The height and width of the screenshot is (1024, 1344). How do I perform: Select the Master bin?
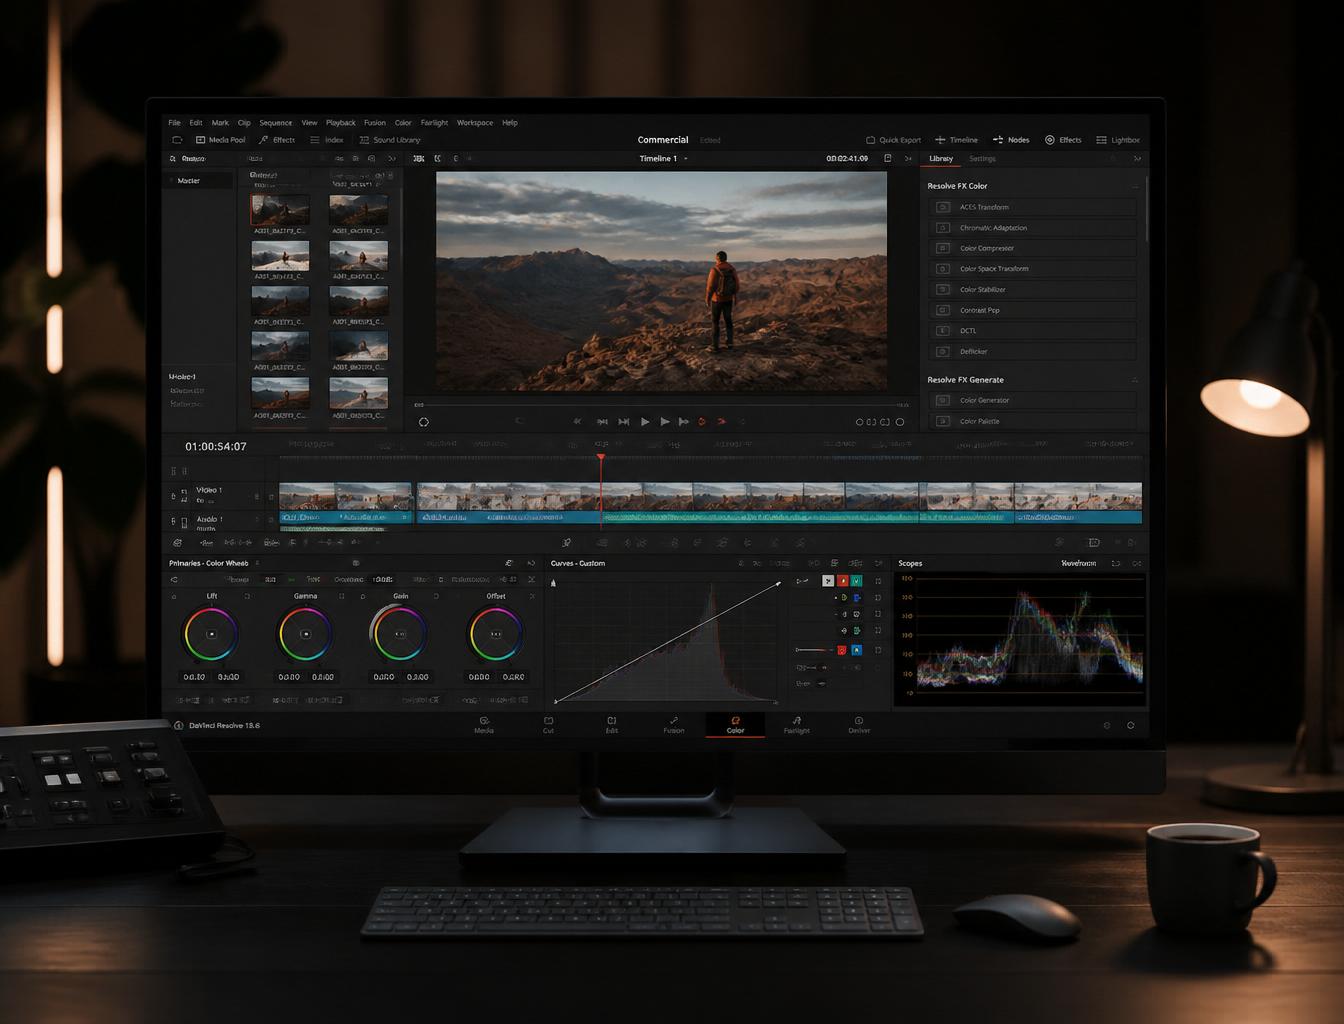(198, 181)
